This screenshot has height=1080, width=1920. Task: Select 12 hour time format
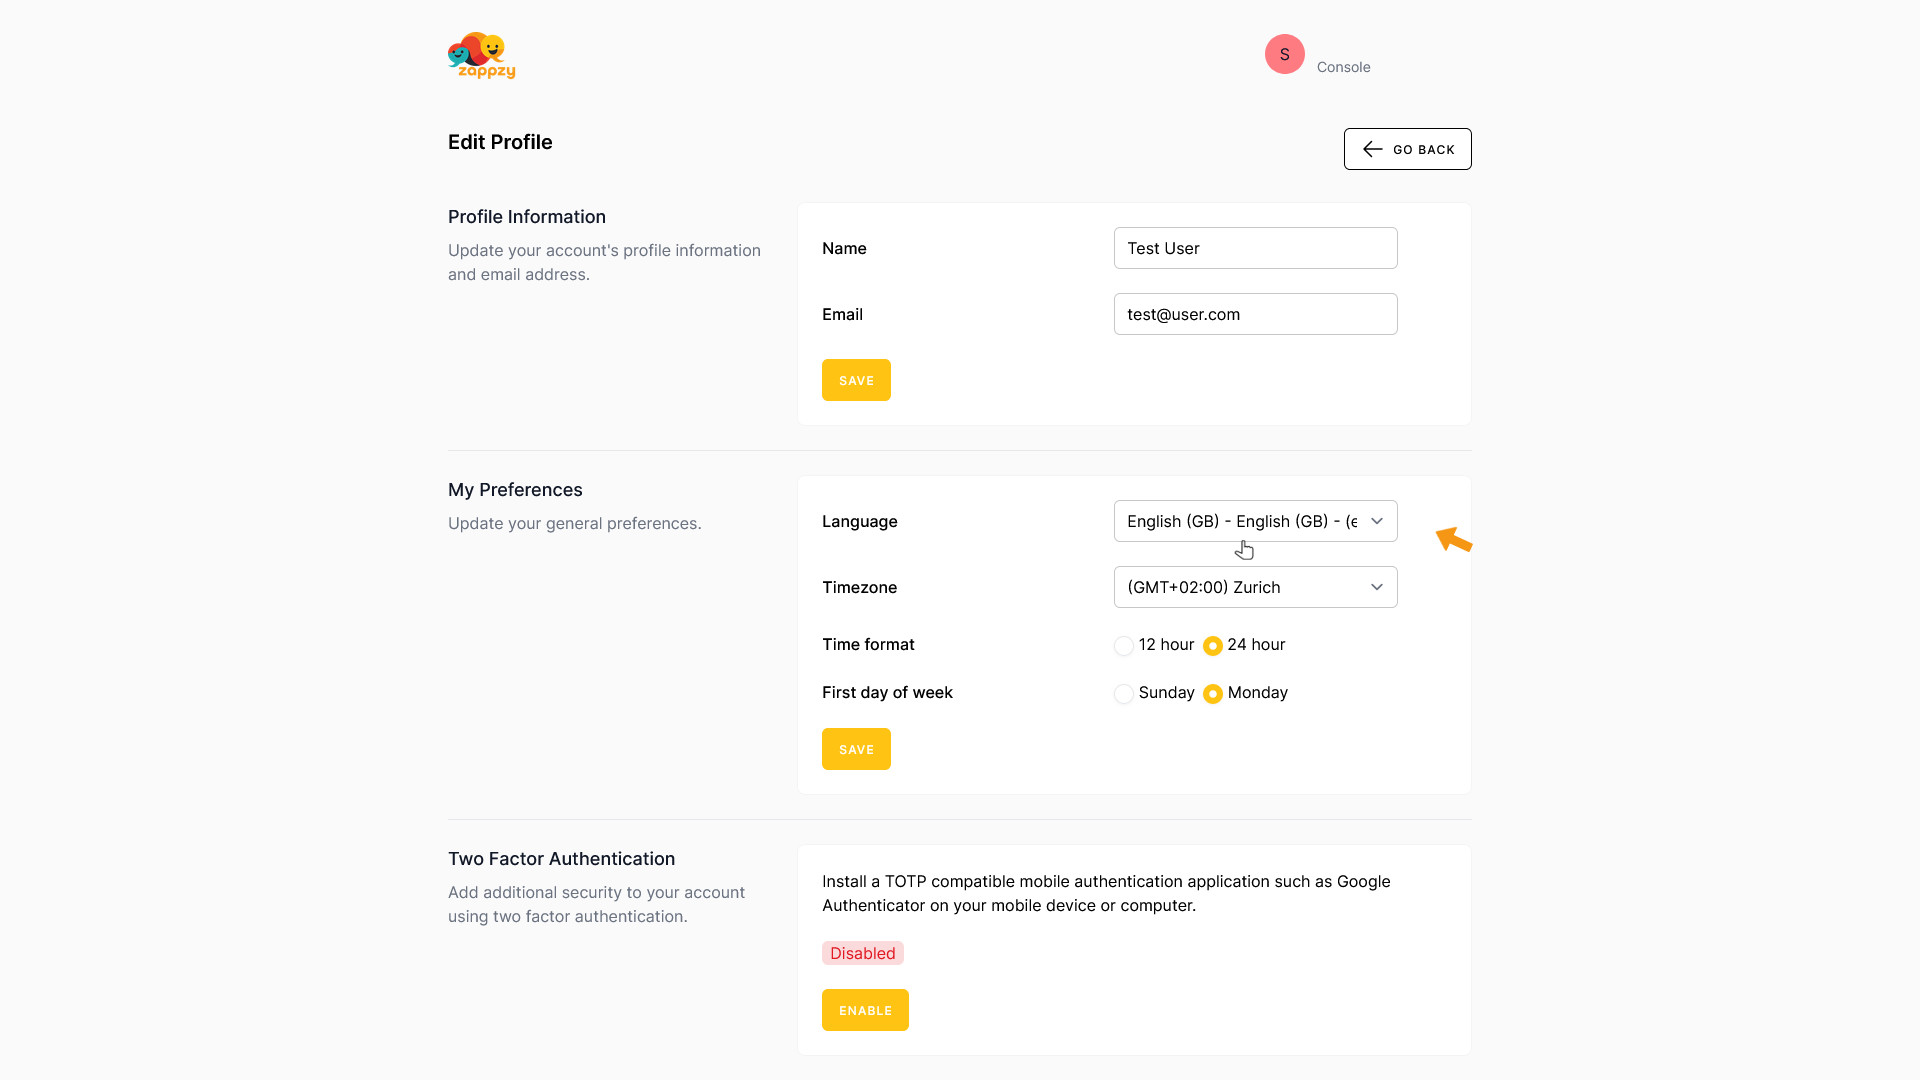pyautogui.click(x=1124, y=646)
